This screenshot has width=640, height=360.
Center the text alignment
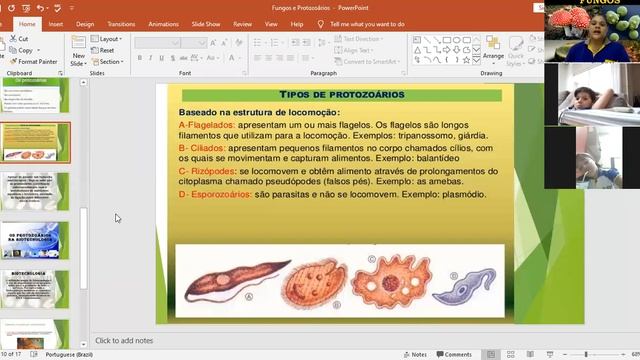click(x=269, y=58)
